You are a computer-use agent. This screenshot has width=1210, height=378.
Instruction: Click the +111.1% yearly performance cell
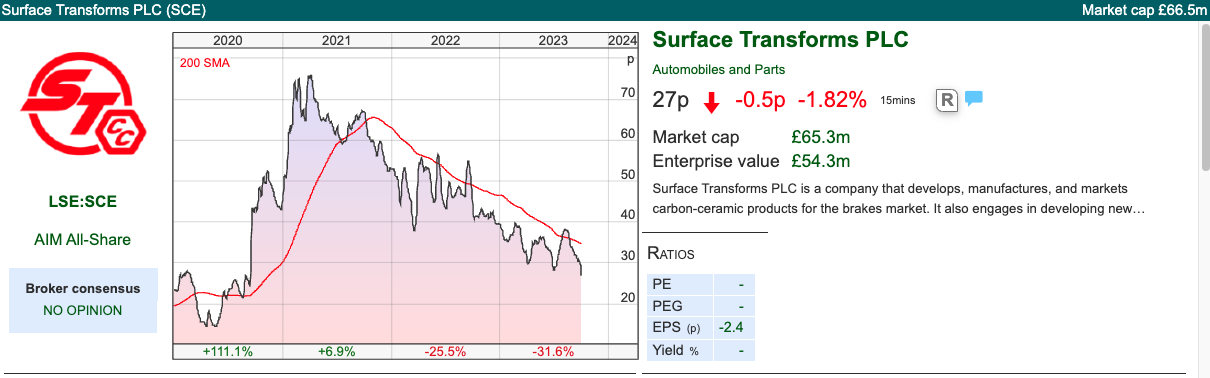(227, 351)
